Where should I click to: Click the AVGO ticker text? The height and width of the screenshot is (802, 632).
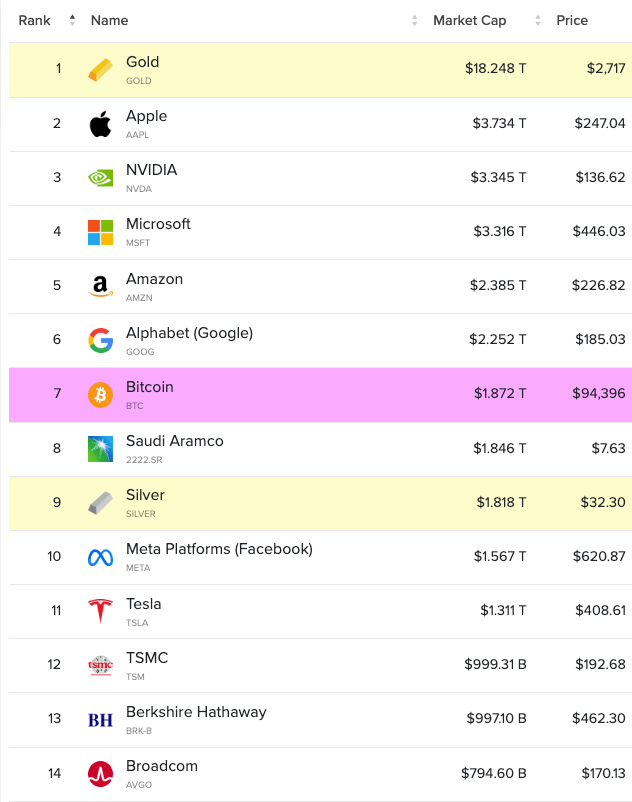point(139,785)
